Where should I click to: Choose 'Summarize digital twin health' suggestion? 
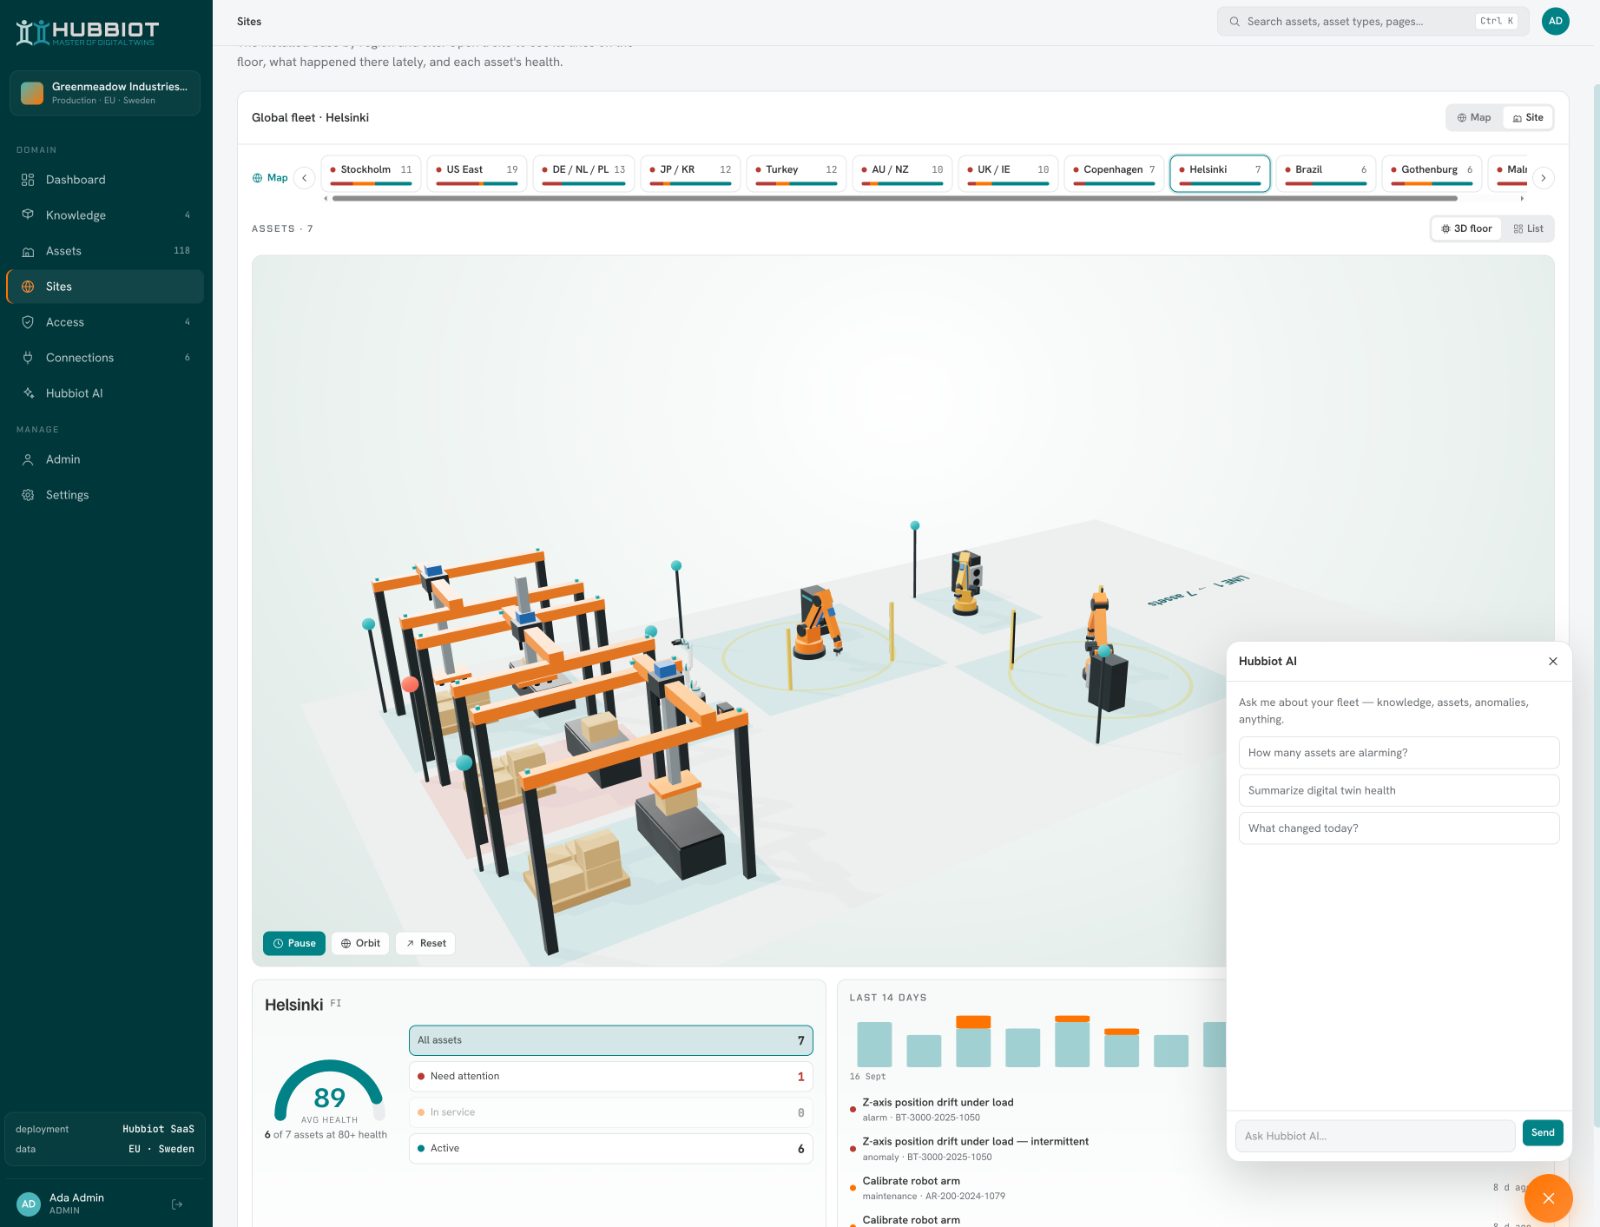[x=1399, y=791]
